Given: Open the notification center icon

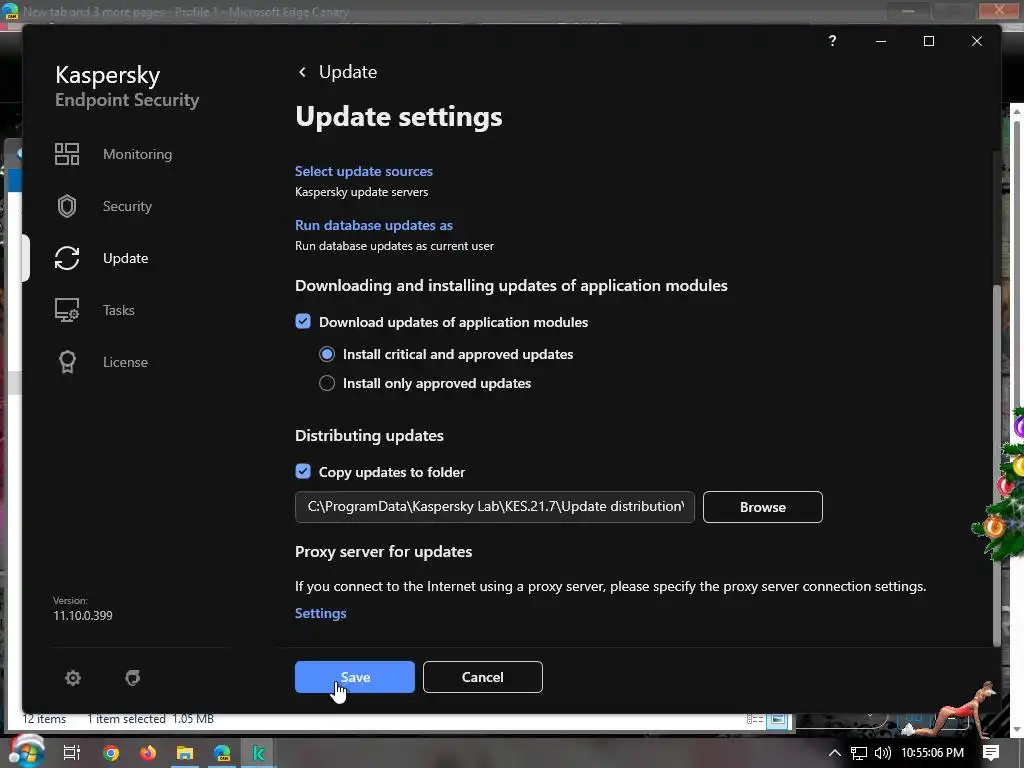Looking at the screenshot, I should click(x=991, y=753).
